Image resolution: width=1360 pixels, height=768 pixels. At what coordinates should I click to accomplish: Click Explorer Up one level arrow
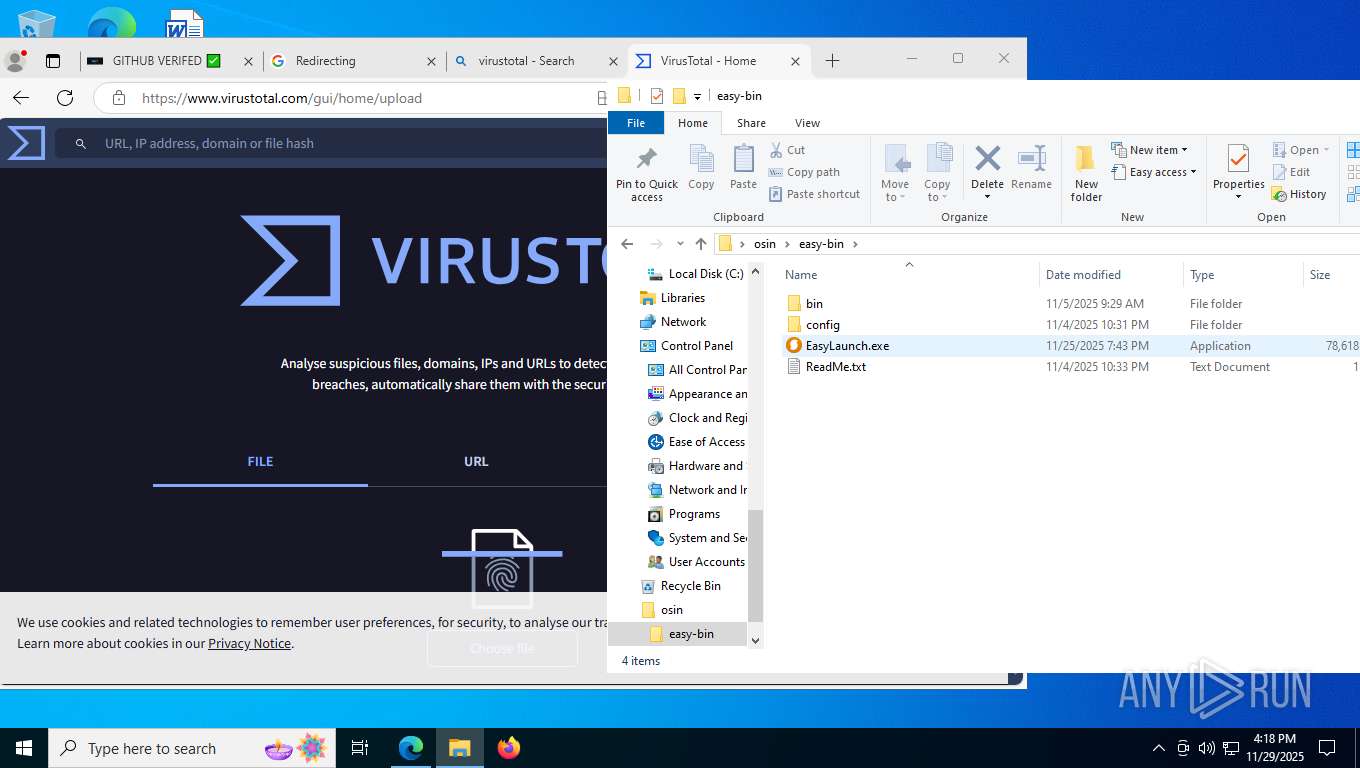click(x=701, y=244)
